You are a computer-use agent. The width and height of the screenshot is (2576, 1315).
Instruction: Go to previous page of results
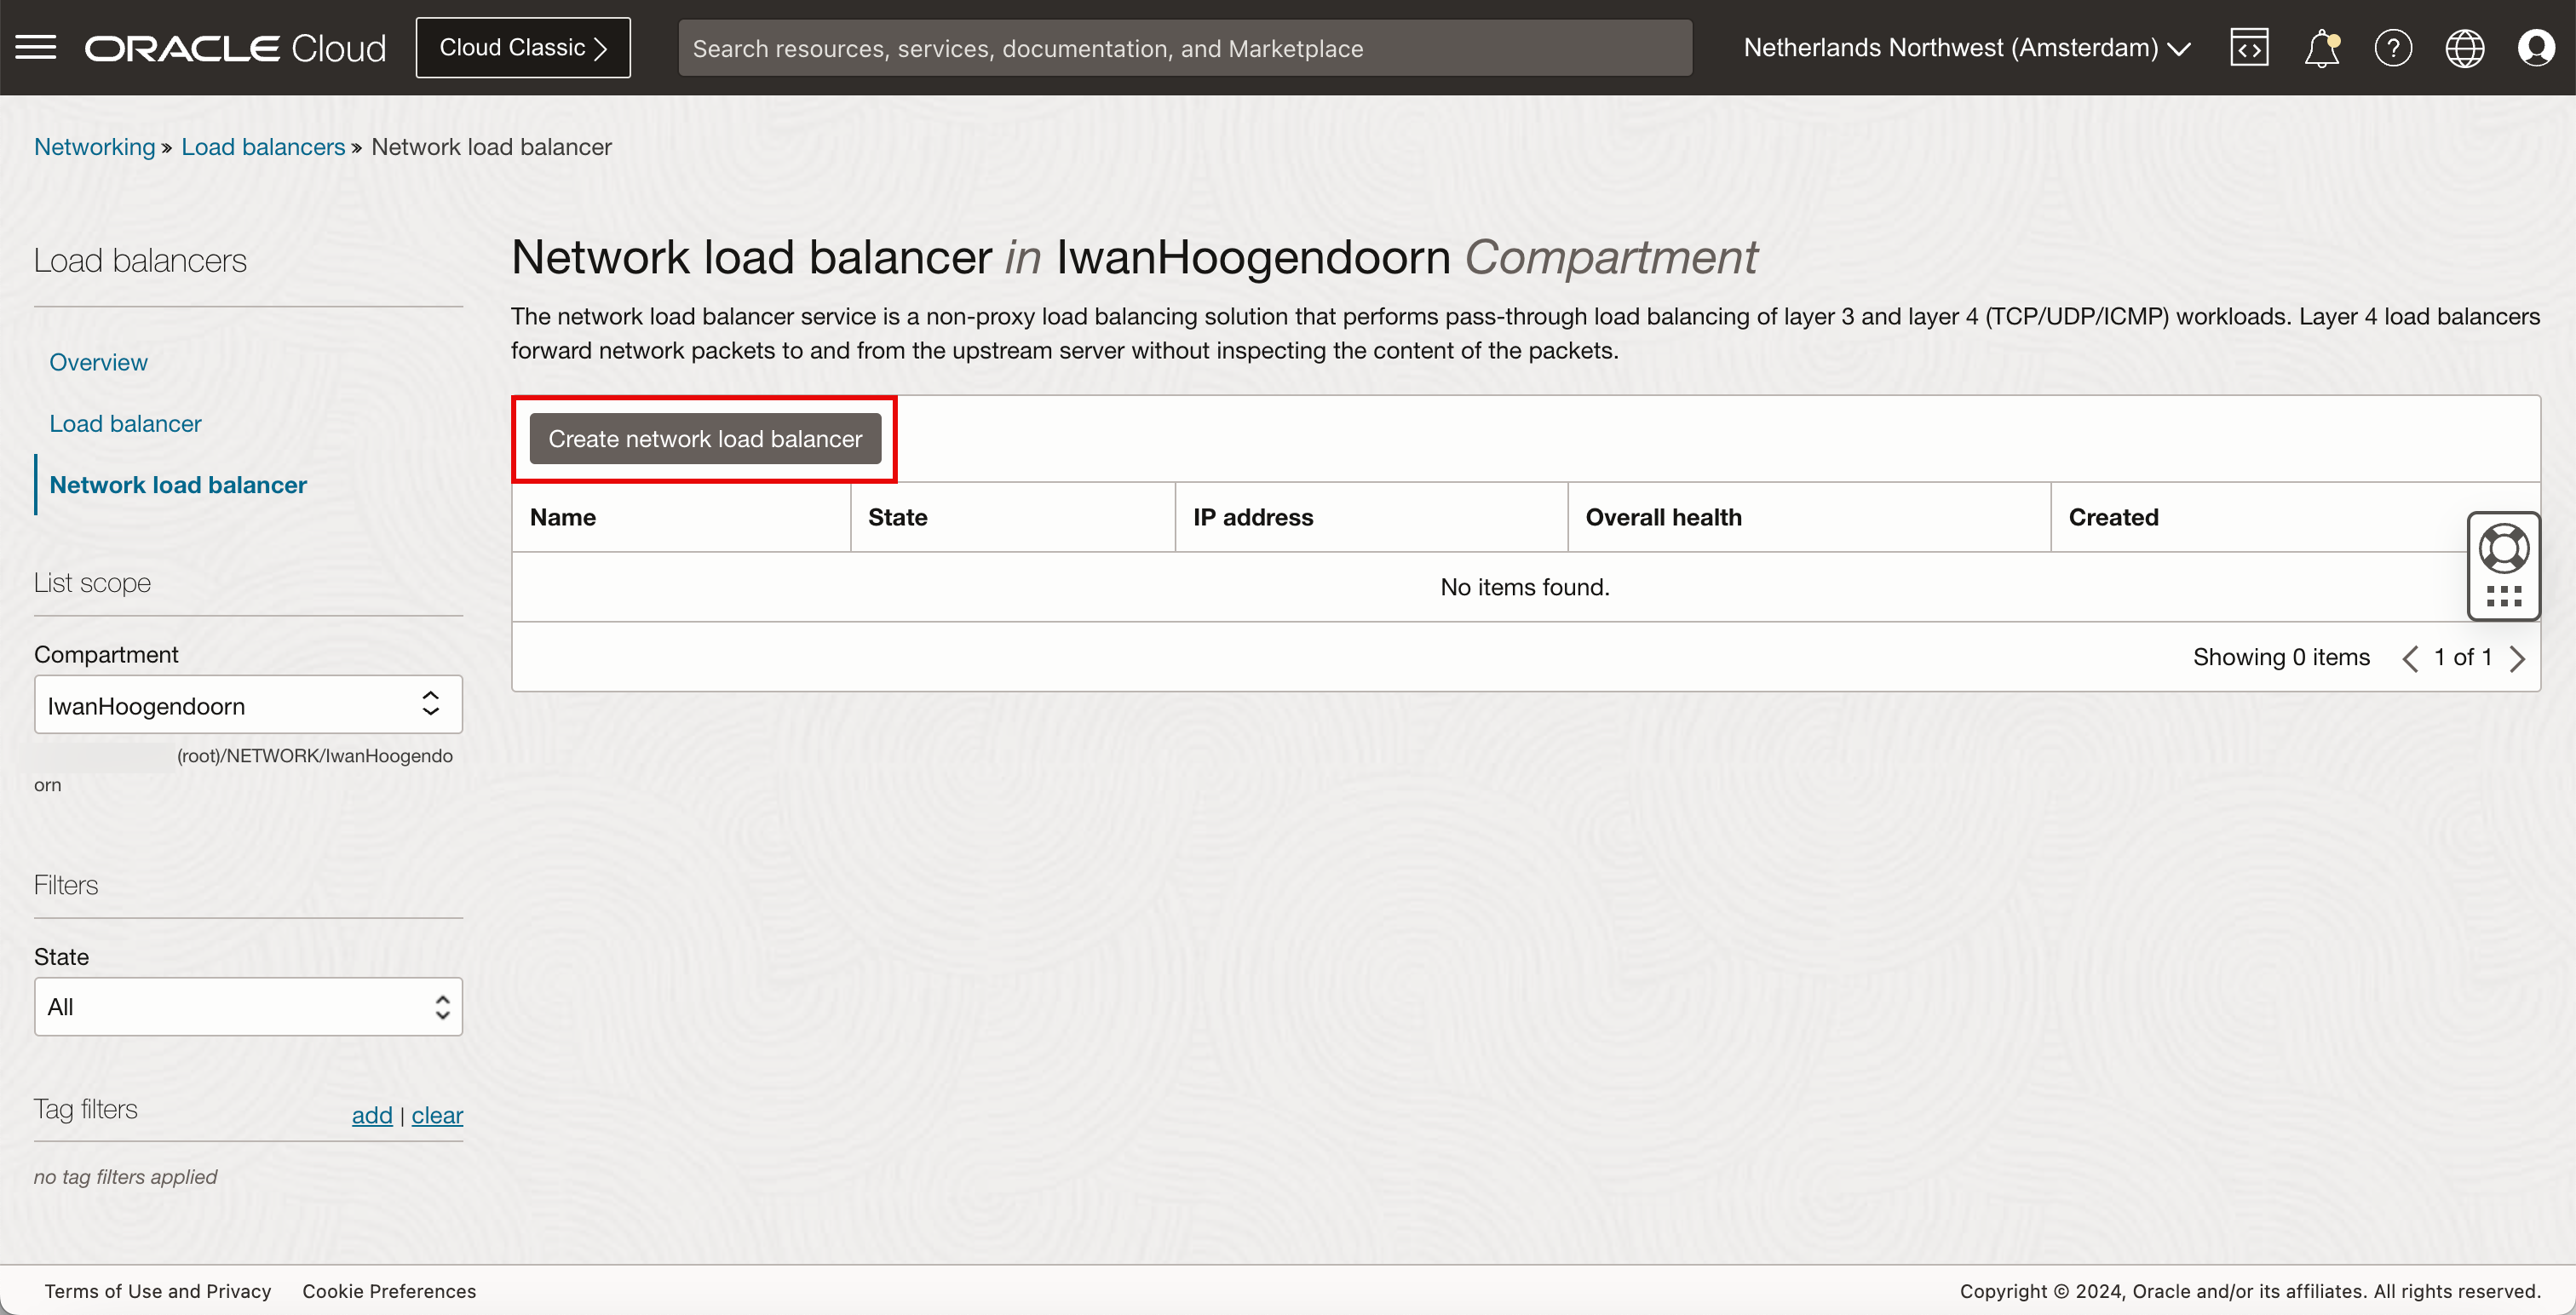pos(2410,658)
